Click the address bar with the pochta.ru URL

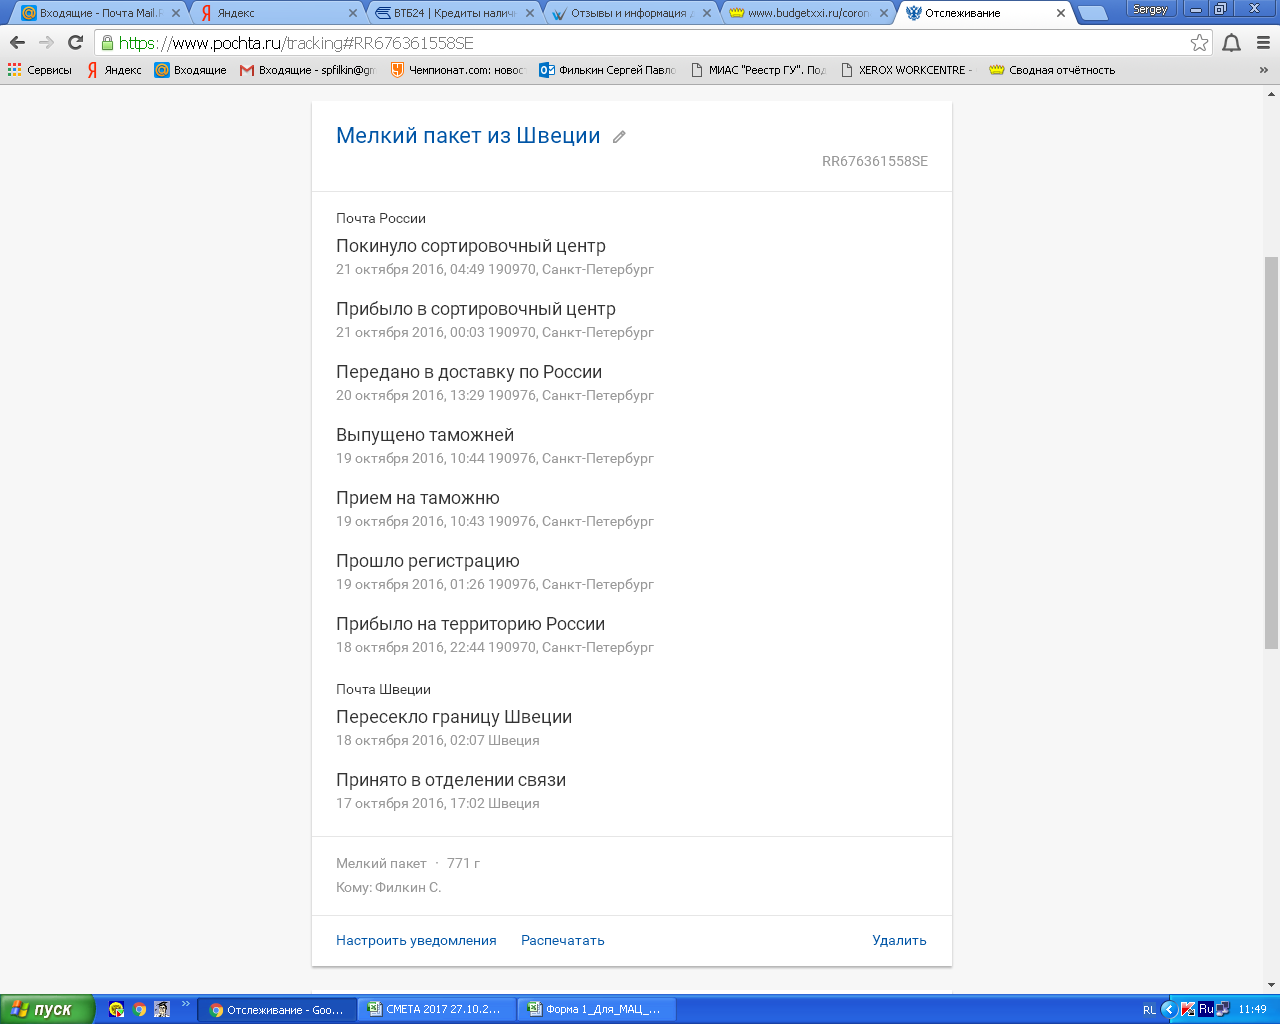click(640, 43)
